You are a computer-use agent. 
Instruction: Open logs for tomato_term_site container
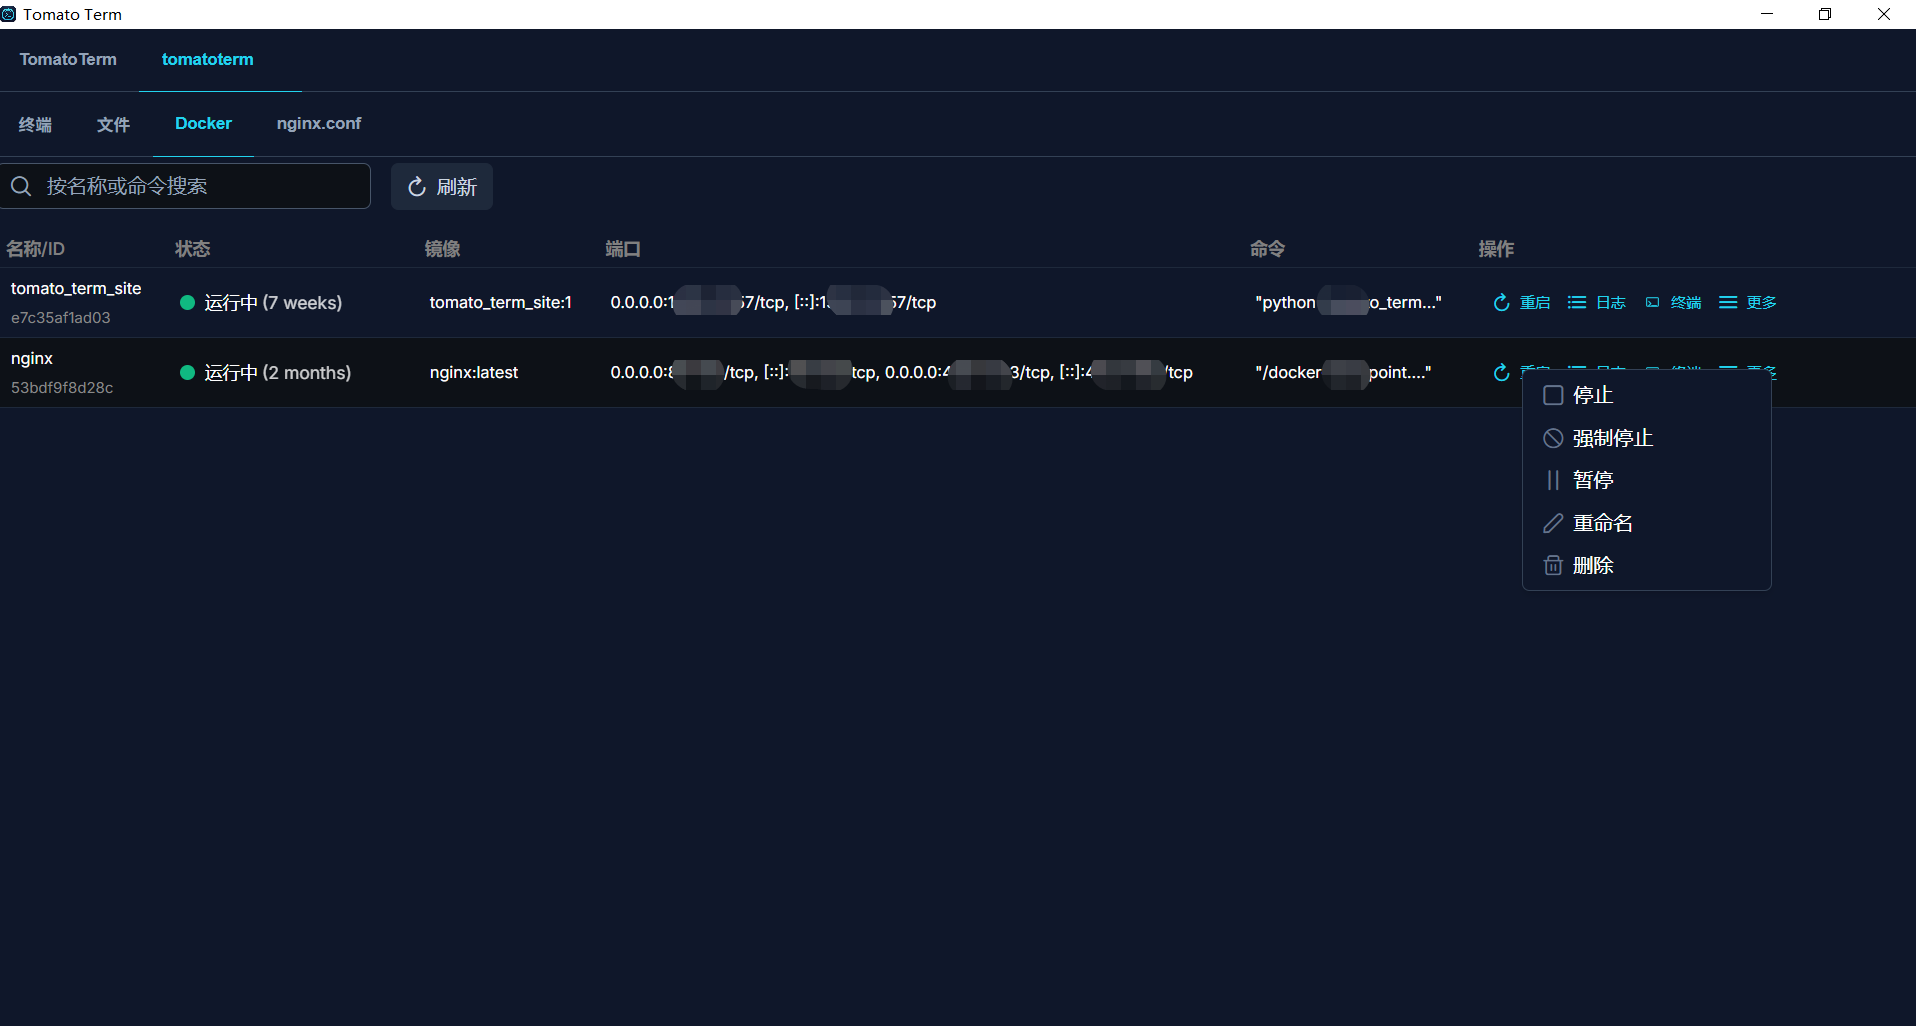[x=1597, y=303]
